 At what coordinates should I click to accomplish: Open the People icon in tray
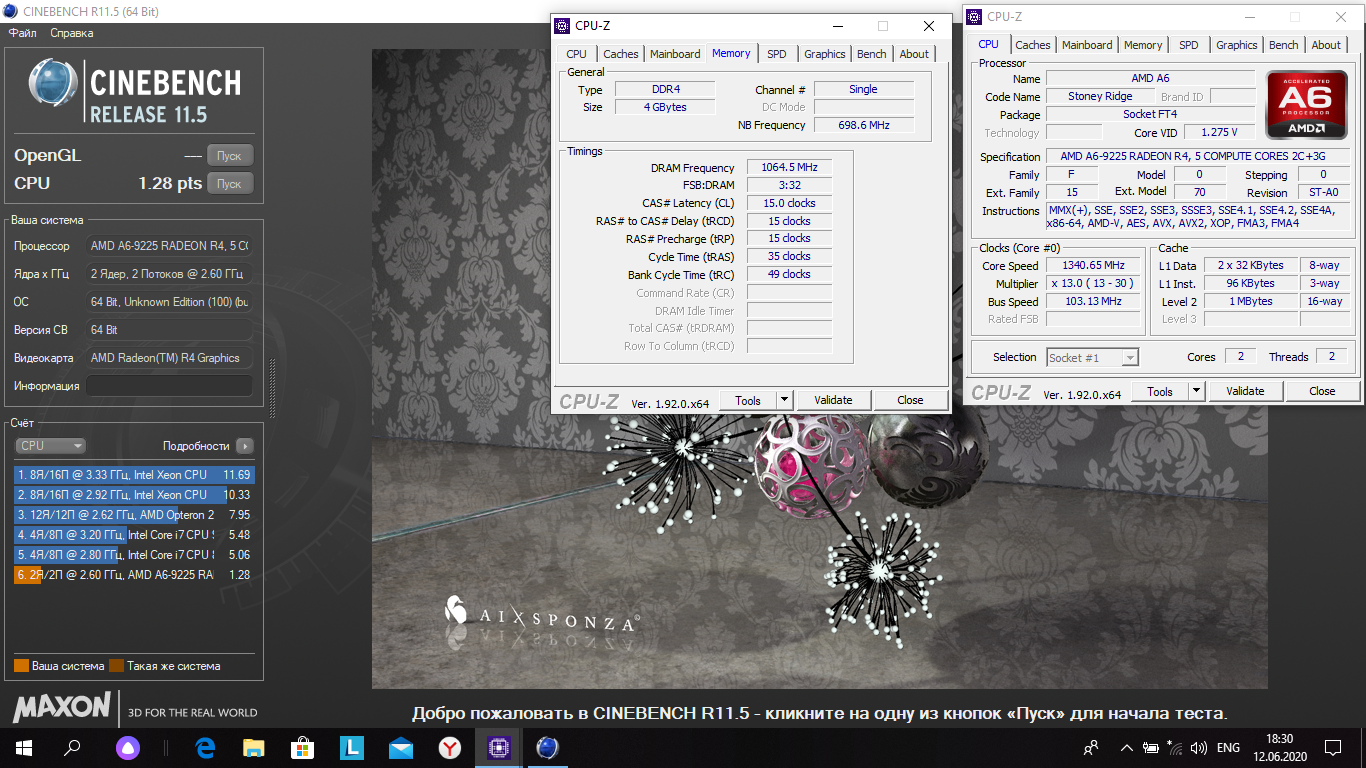point(1091,747)
